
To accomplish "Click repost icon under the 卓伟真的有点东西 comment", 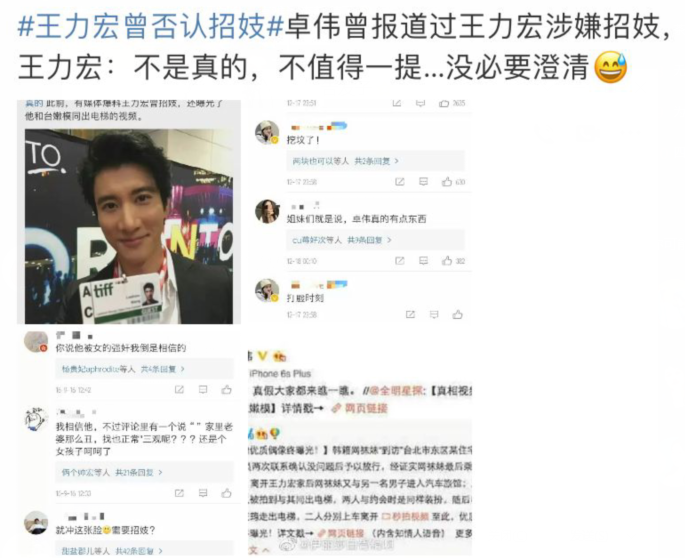I will pos(400,261).
